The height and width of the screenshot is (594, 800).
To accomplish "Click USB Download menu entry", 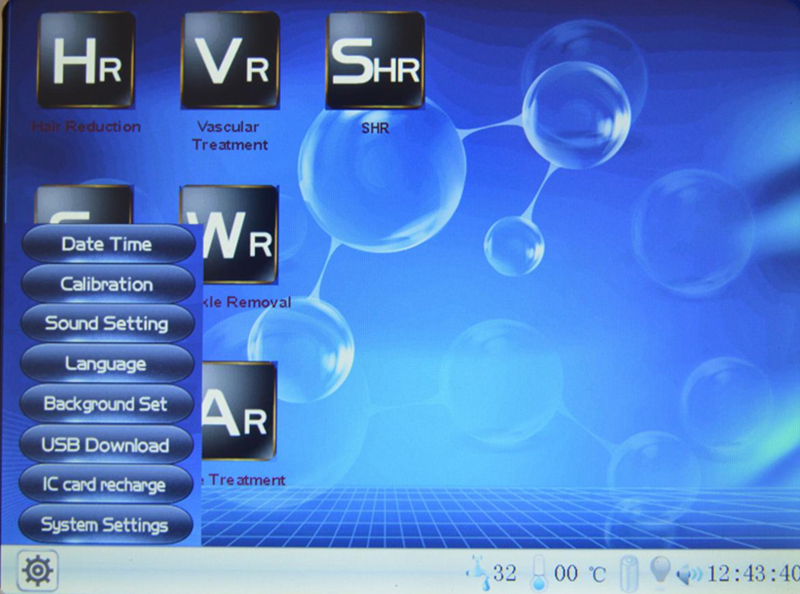I will pos(106,445).
